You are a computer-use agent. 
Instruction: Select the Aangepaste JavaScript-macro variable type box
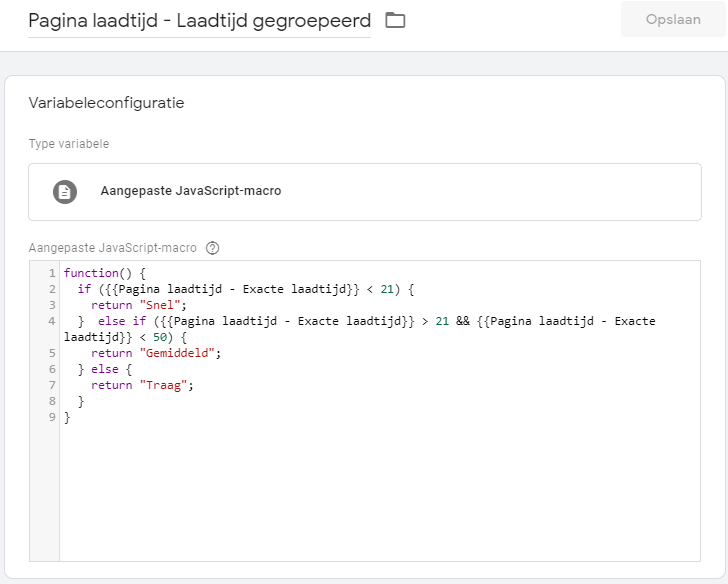pos(364,192)
